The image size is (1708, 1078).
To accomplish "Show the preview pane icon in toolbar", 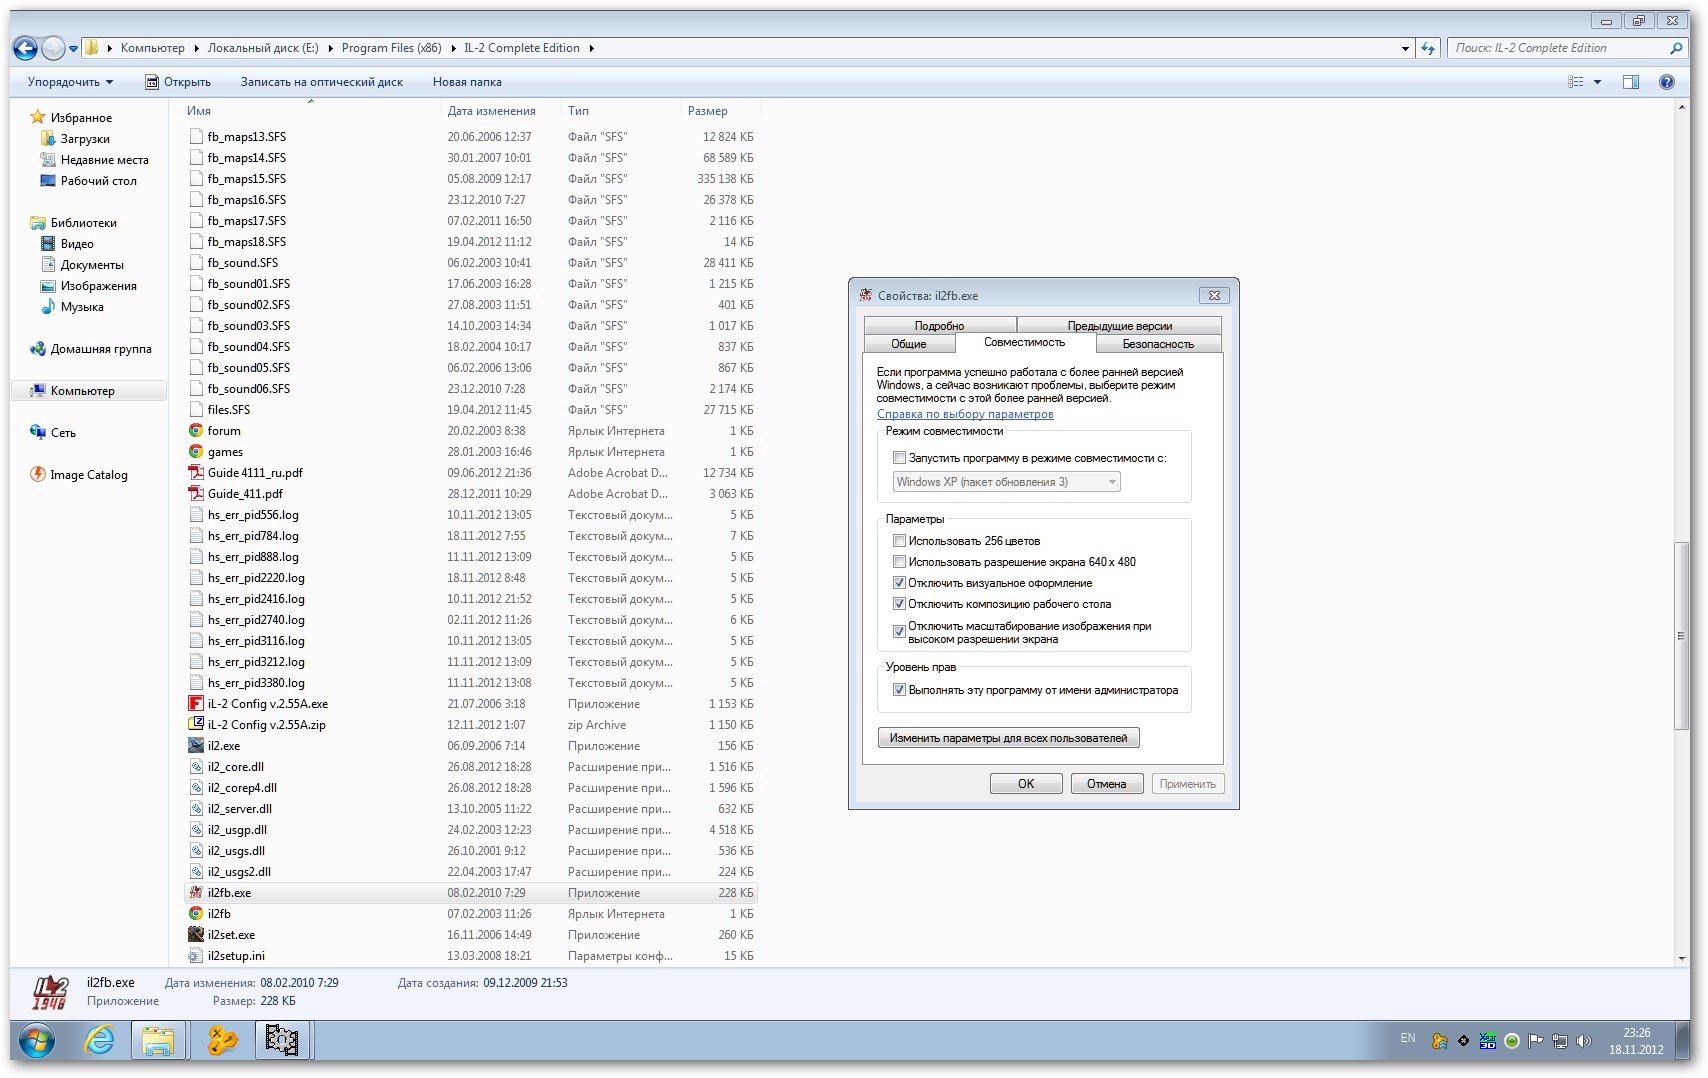I will (x=1631, y=82).
